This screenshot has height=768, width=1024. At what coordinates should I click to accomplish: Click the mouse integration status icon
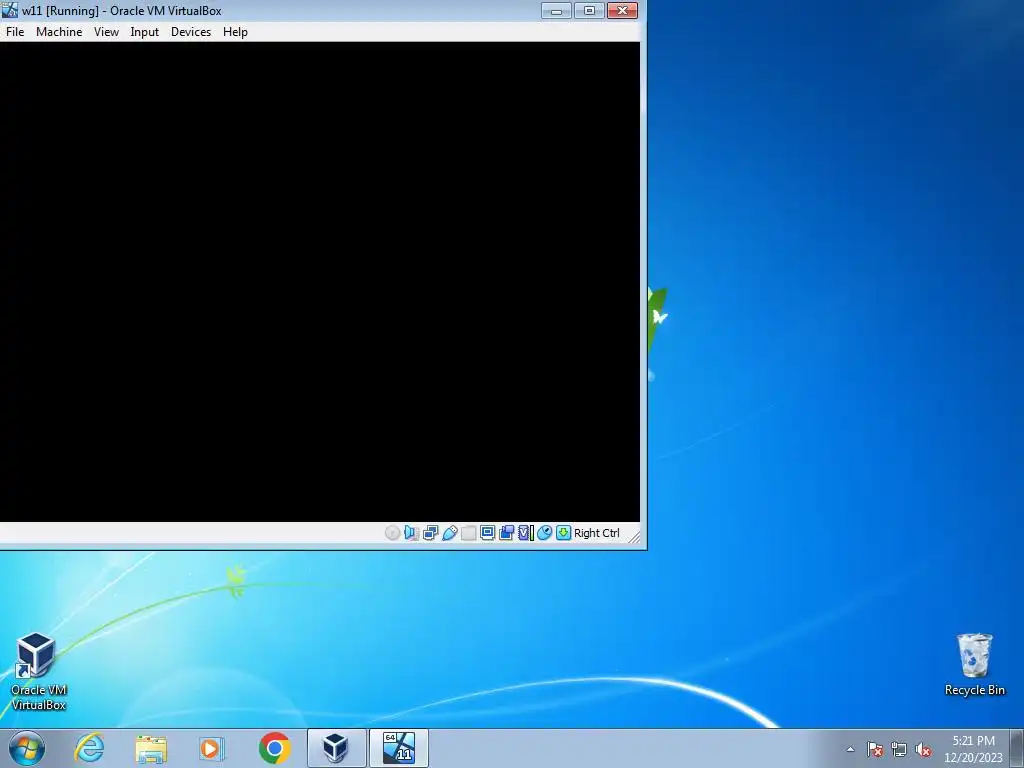pyautogui.click(x=545, y=533)
